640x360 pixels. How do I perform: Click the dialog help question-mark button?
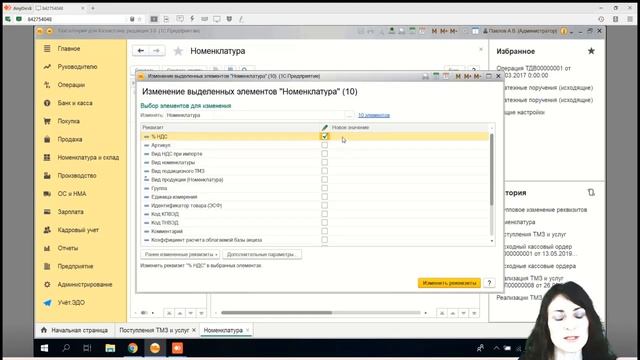[489, 283]
